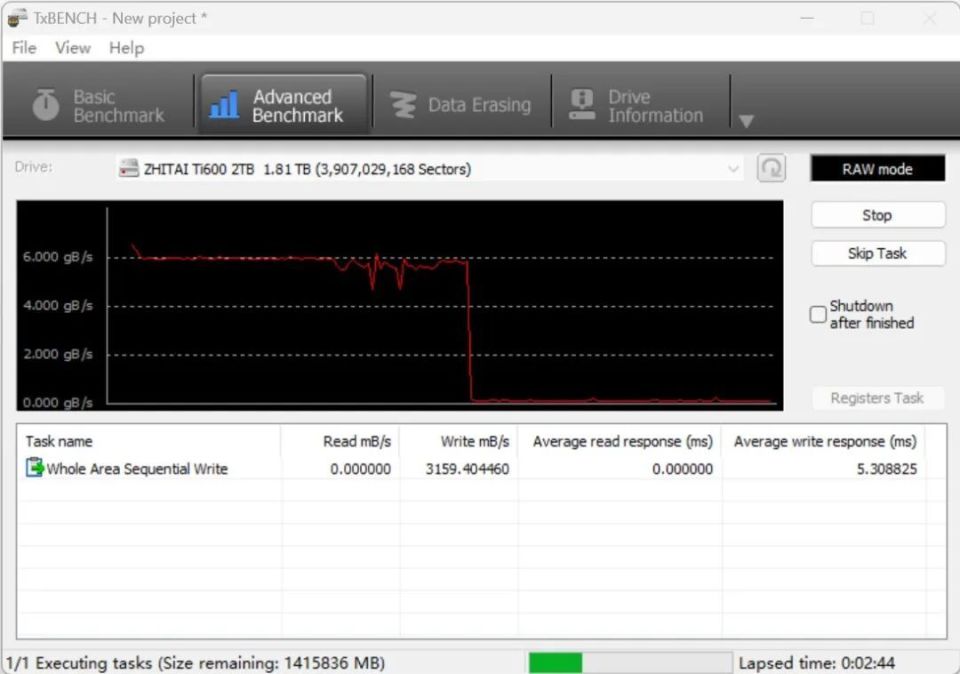The width and height of the screenshot is (960, 674).
Task: Click the 4.000 gB/s graph axis label
Action: [58, 305]
